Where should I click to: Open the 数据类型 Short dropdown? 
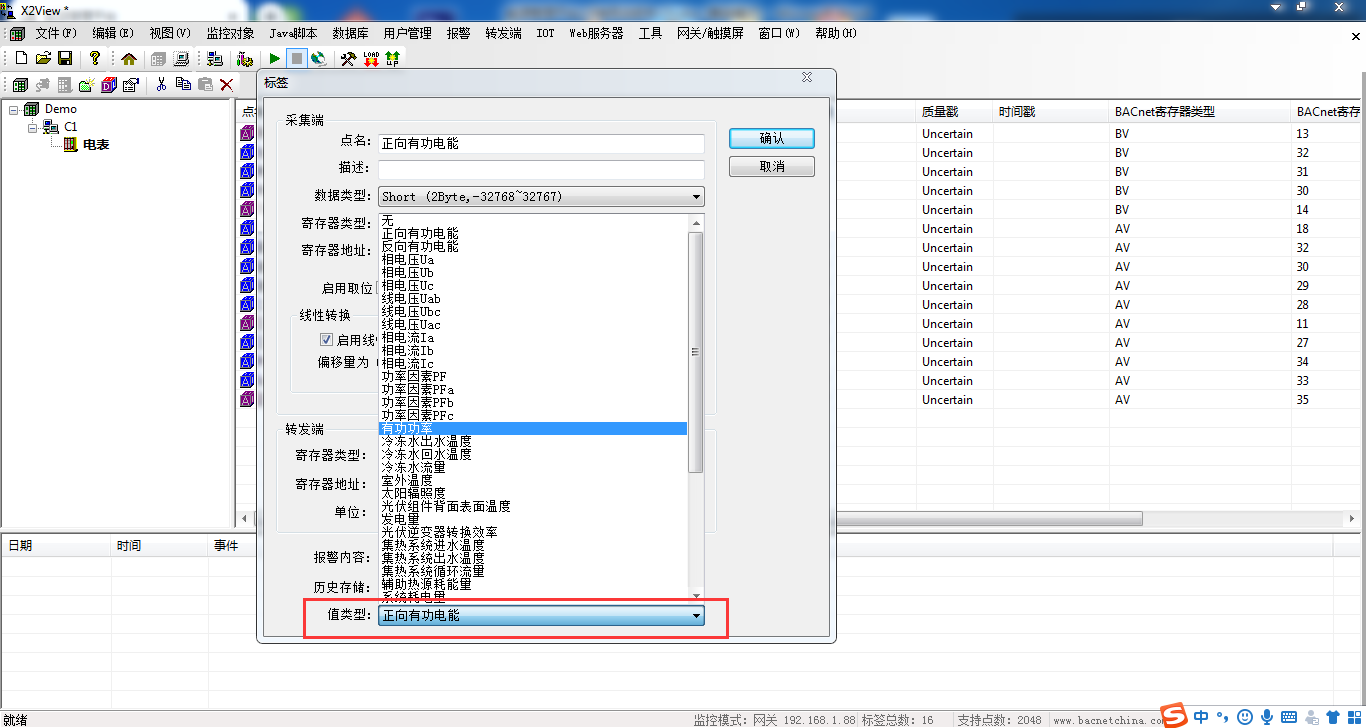(x=541, y=197)
